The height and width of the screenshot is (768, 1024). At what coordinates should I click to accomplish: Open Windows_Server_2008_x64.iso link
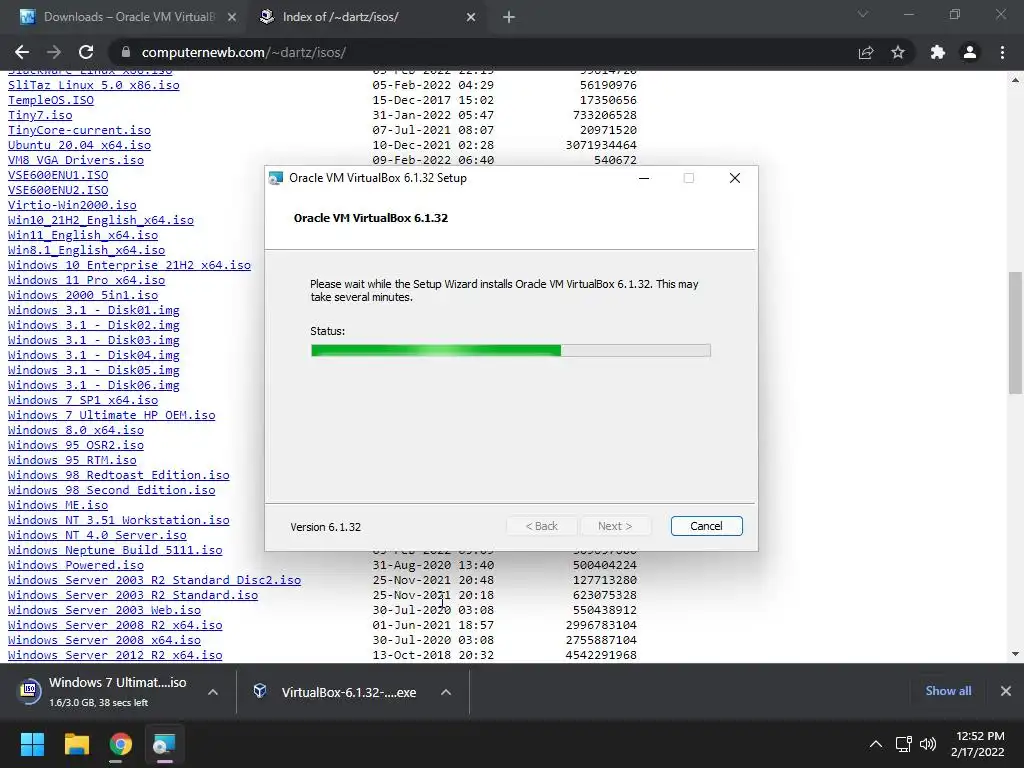coord(104,640)
